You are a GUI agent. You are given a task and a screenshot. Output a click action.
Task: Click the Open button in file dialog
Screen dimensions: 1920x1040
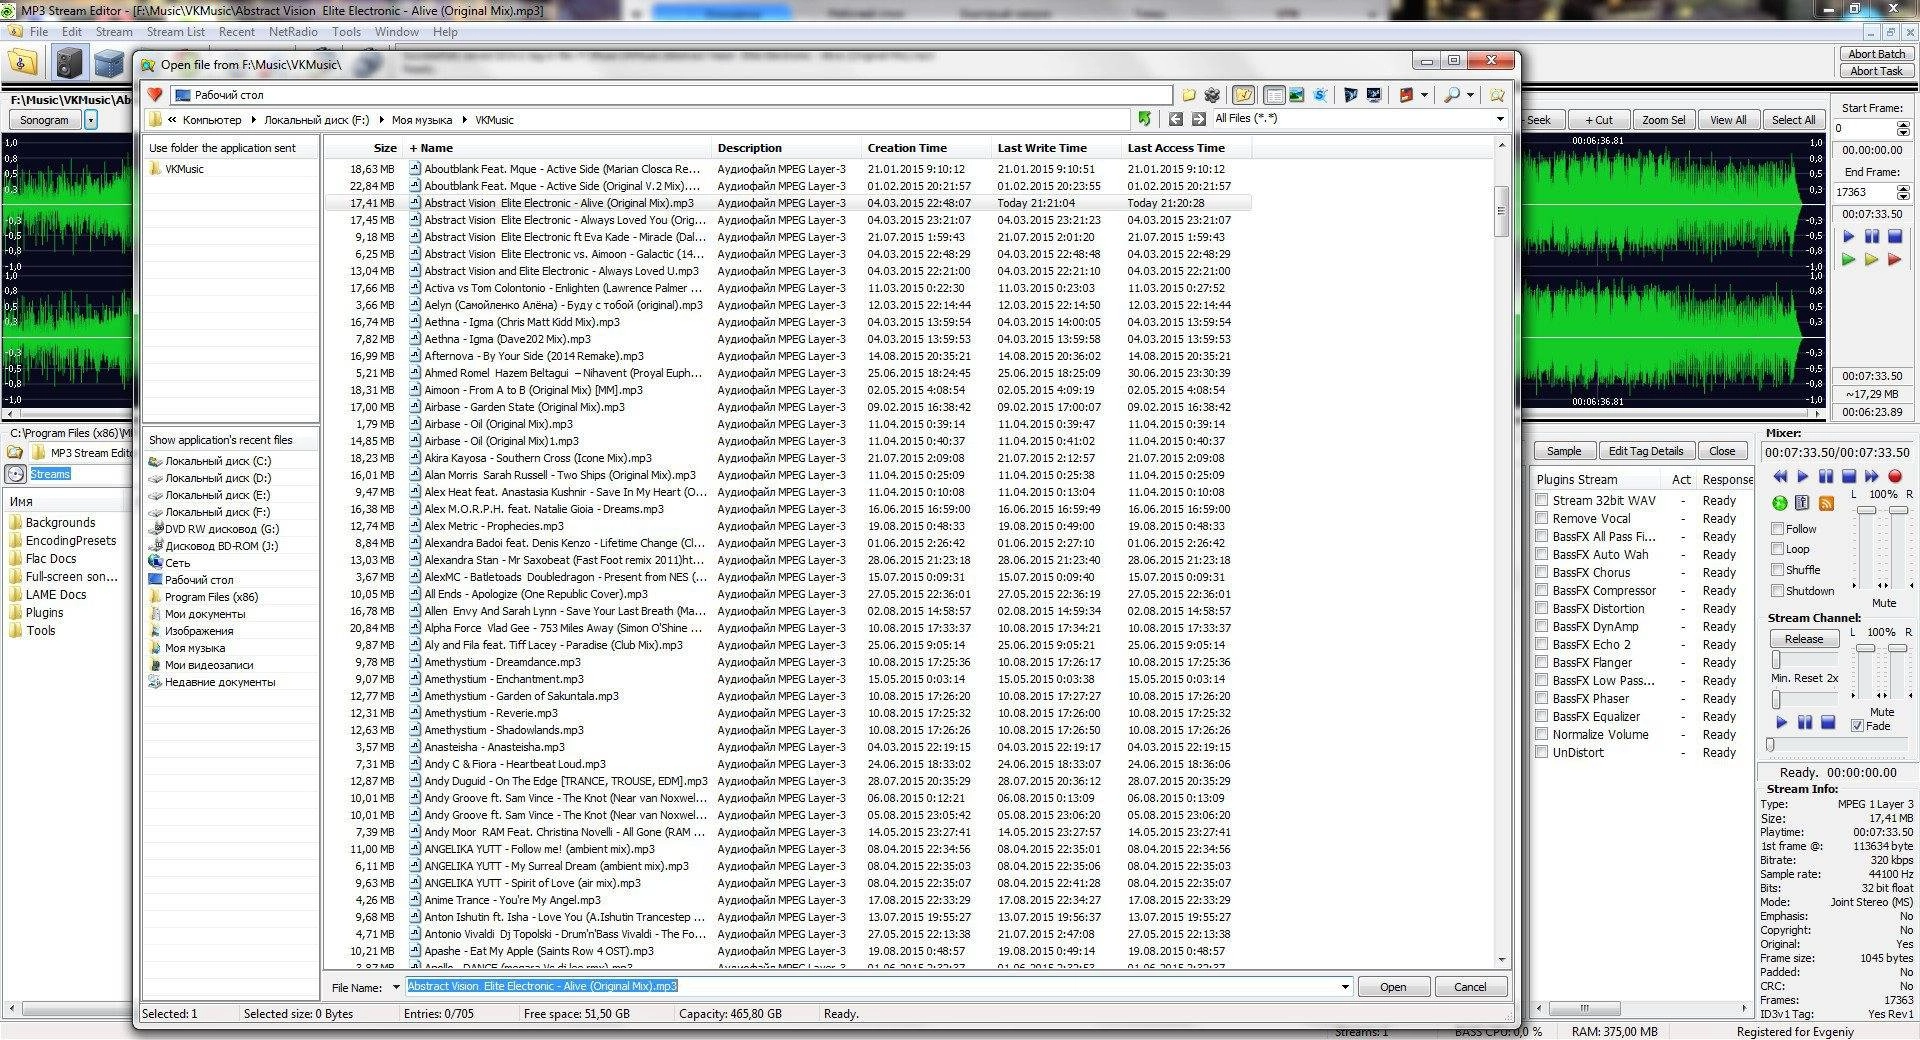[1393, 987]
